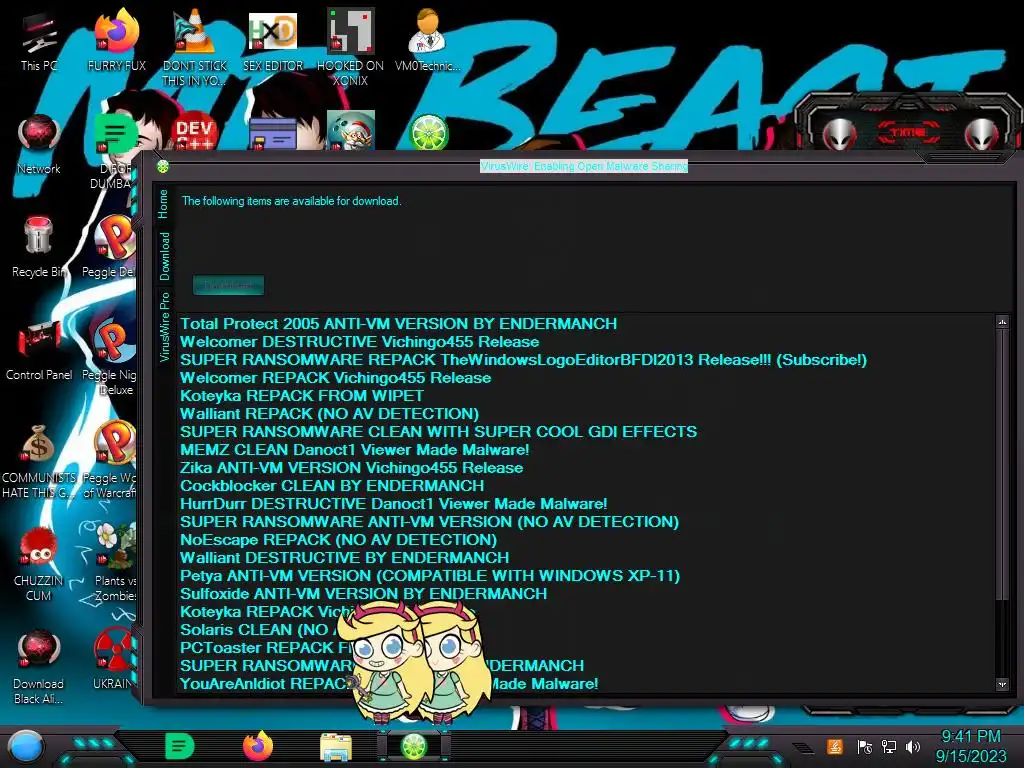Click the VirusWire window lime title icon
The width and height of the screenshot is (1024, 768).
point(163,167)
